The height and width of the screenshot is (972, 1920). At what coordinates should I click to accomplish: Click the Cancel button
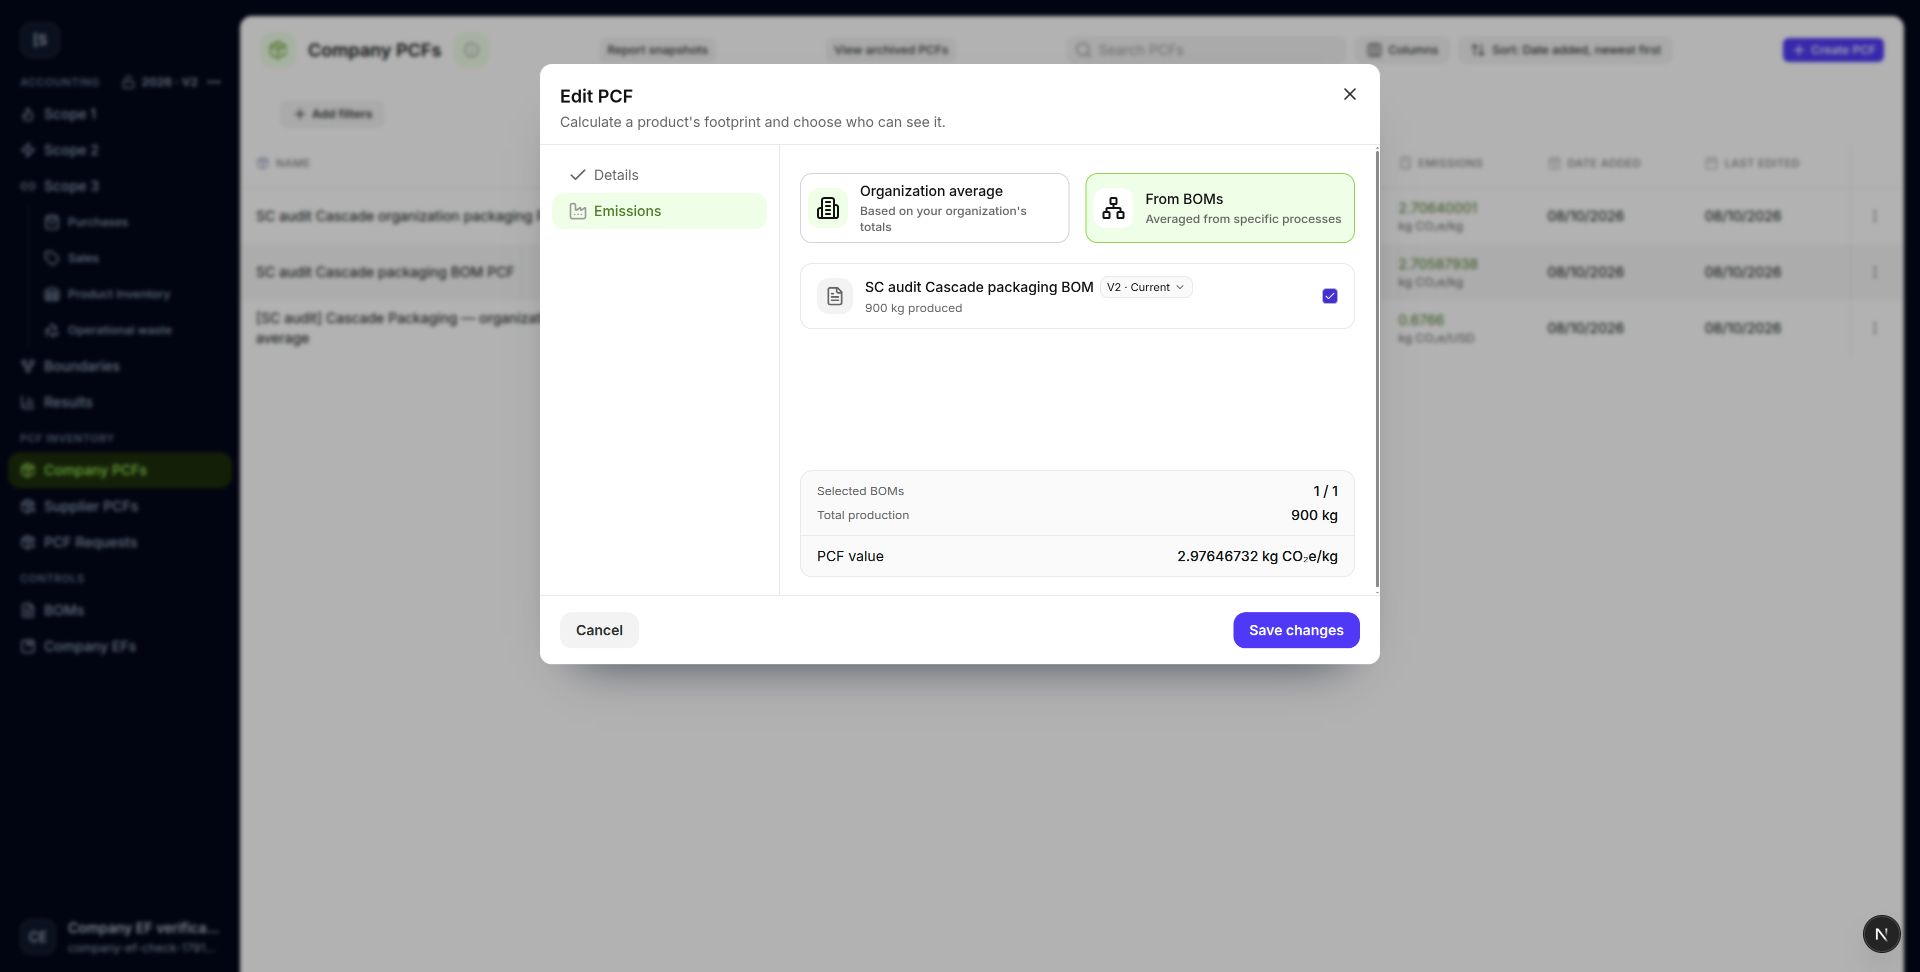tap(599, 630)
